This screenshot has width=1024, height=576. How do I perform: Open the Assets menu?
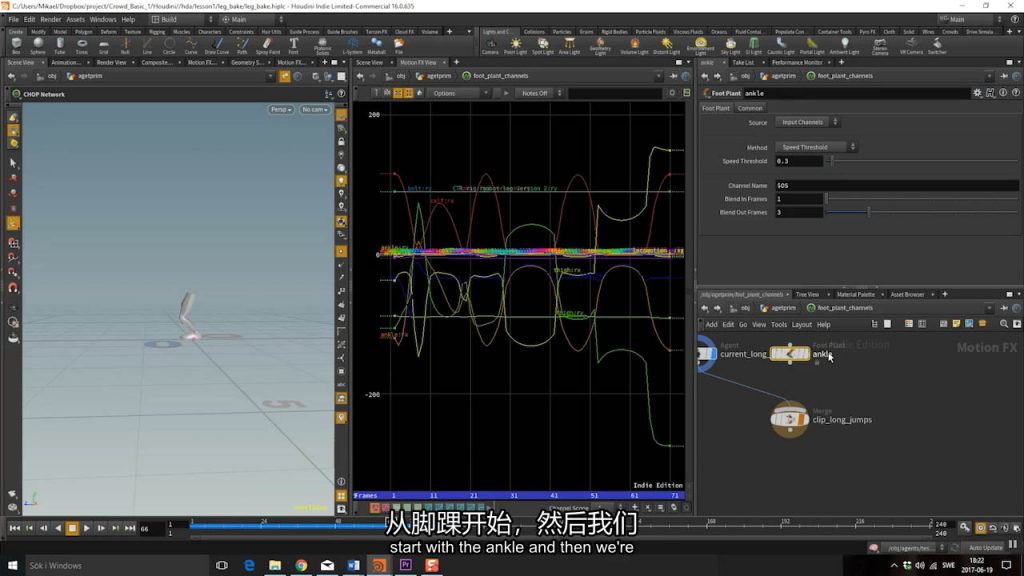75,20
